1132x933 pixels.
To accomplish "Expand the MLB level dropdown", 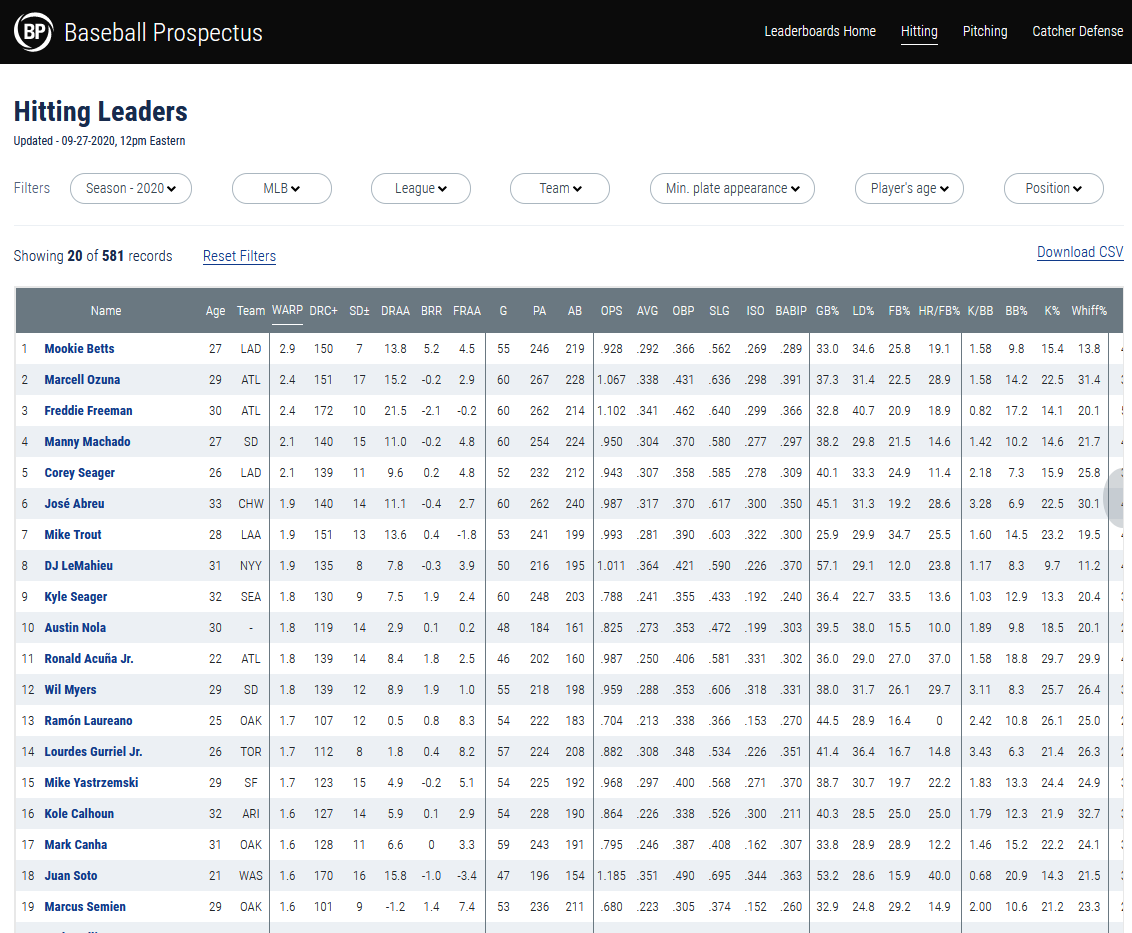I will pyautogui.click(x=282, y=188).
